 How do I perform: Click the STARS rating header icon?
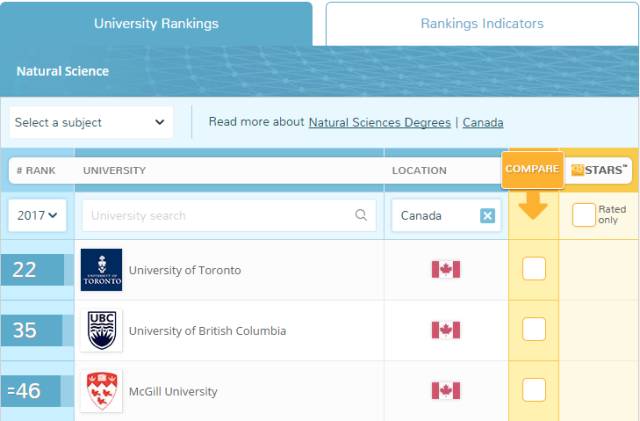pos(578,170)
